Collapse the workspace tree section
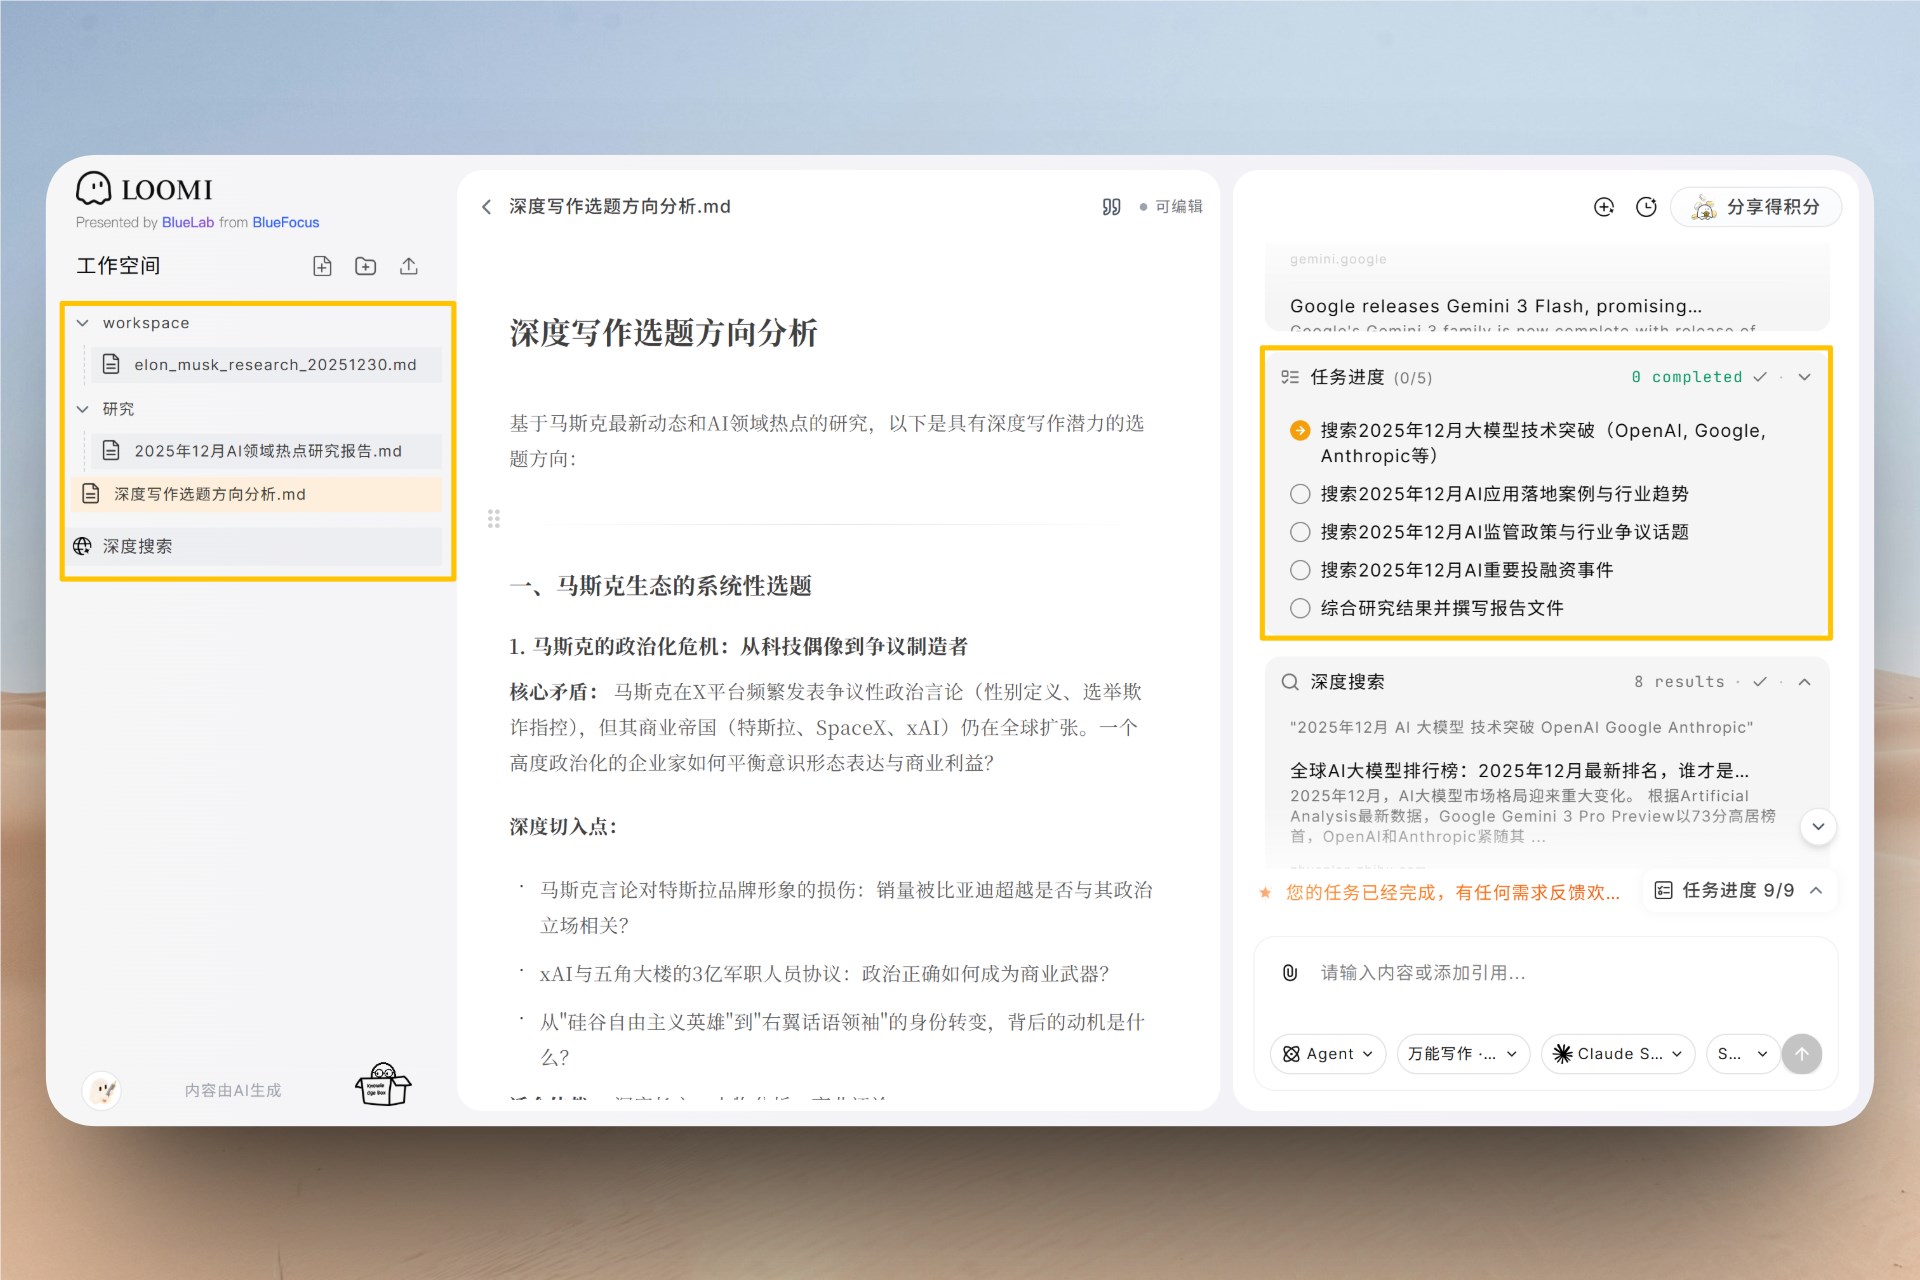Image resolution: width=1920 pixels, height=1280 pixels. coord(82,322)
